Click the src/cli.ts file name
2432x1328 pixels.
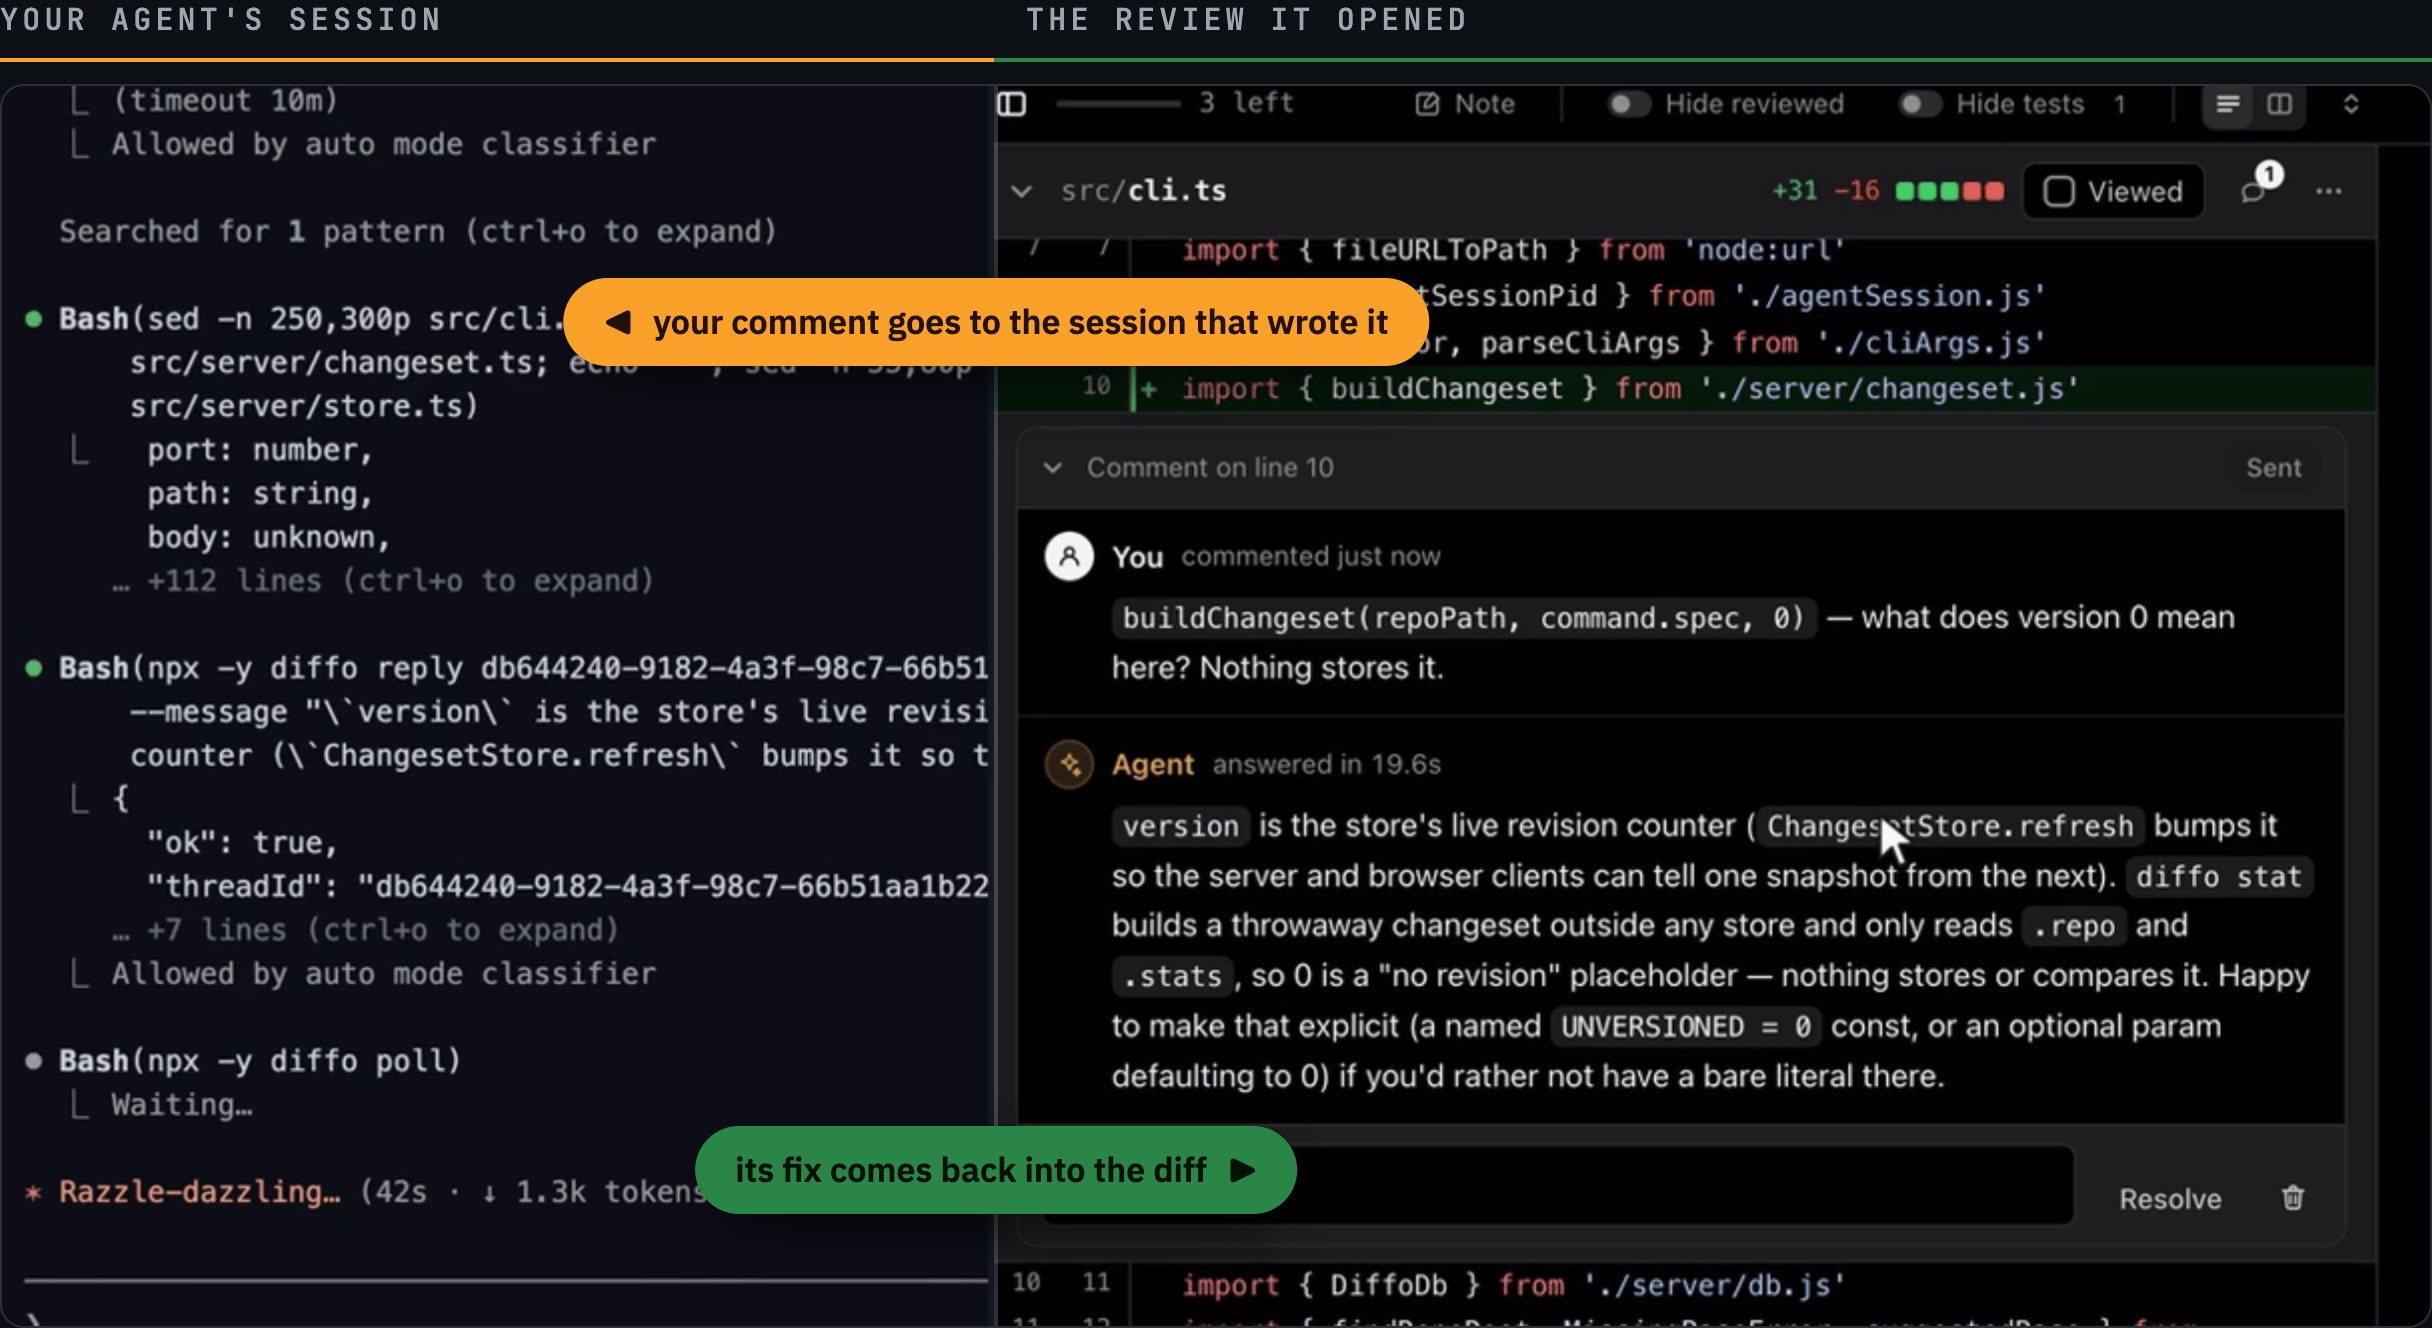click(x=1143, y=191)
